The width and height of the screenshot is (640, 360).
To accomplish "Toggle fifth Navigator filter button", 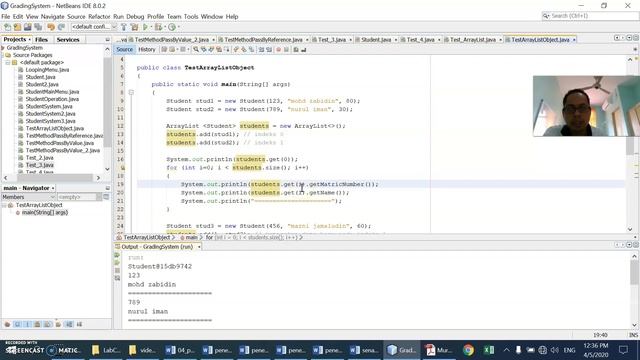I will click(x=48, y=324).
